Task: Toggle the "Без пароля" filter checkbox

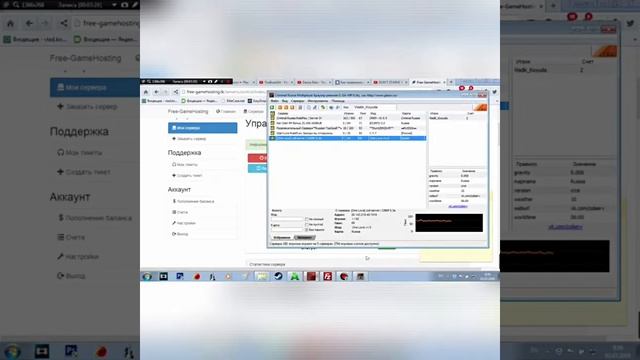Action: 307,230
